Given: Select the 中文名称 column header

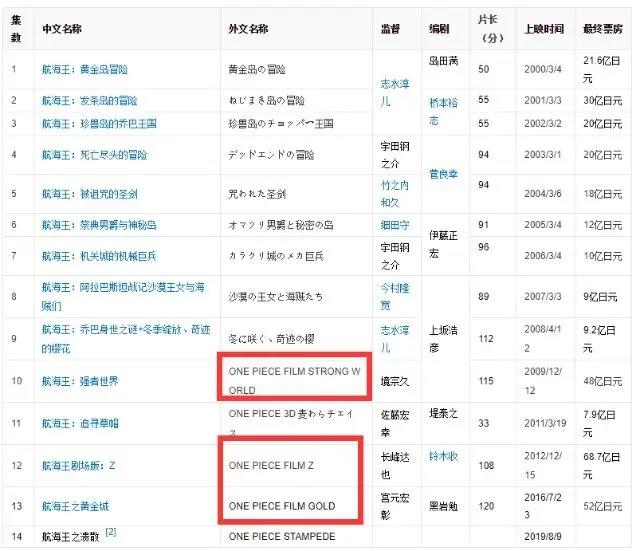Looking at the screenshot, I should (x=62, y=29).
